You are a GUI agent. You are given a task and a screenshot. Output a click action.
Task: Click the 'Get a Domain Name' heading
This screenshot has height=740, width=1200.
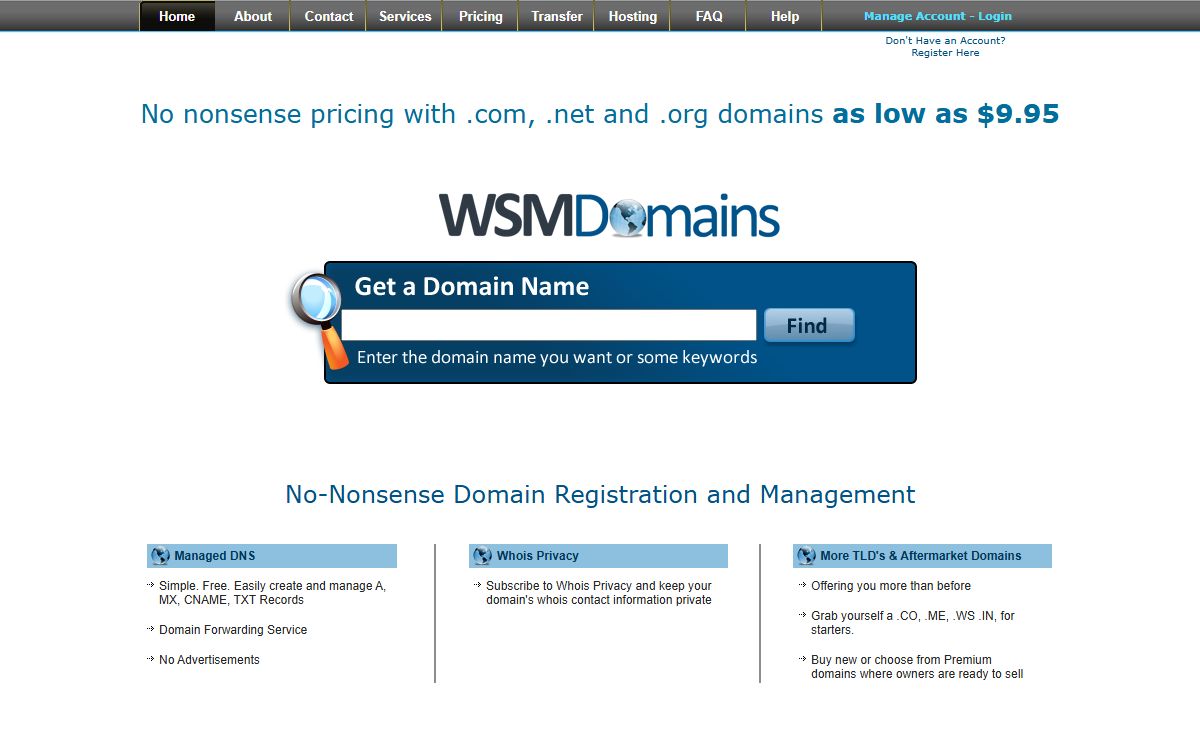tap(472, 287)
